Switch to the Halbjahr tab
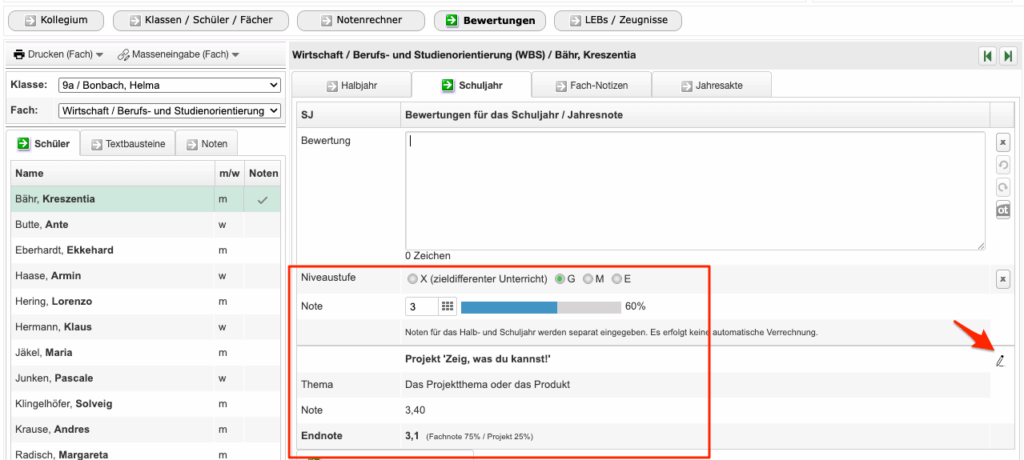 [x=350, y=85]
